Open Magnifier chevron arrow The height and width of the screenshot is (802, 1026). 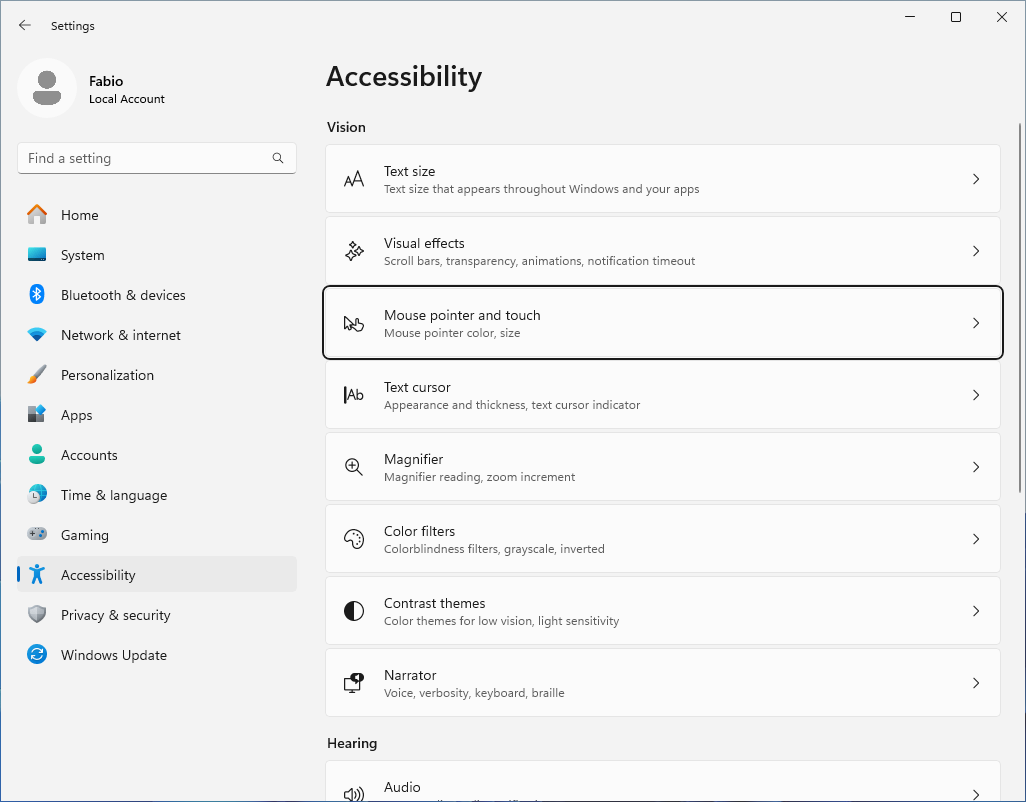[x=976, y=467]
